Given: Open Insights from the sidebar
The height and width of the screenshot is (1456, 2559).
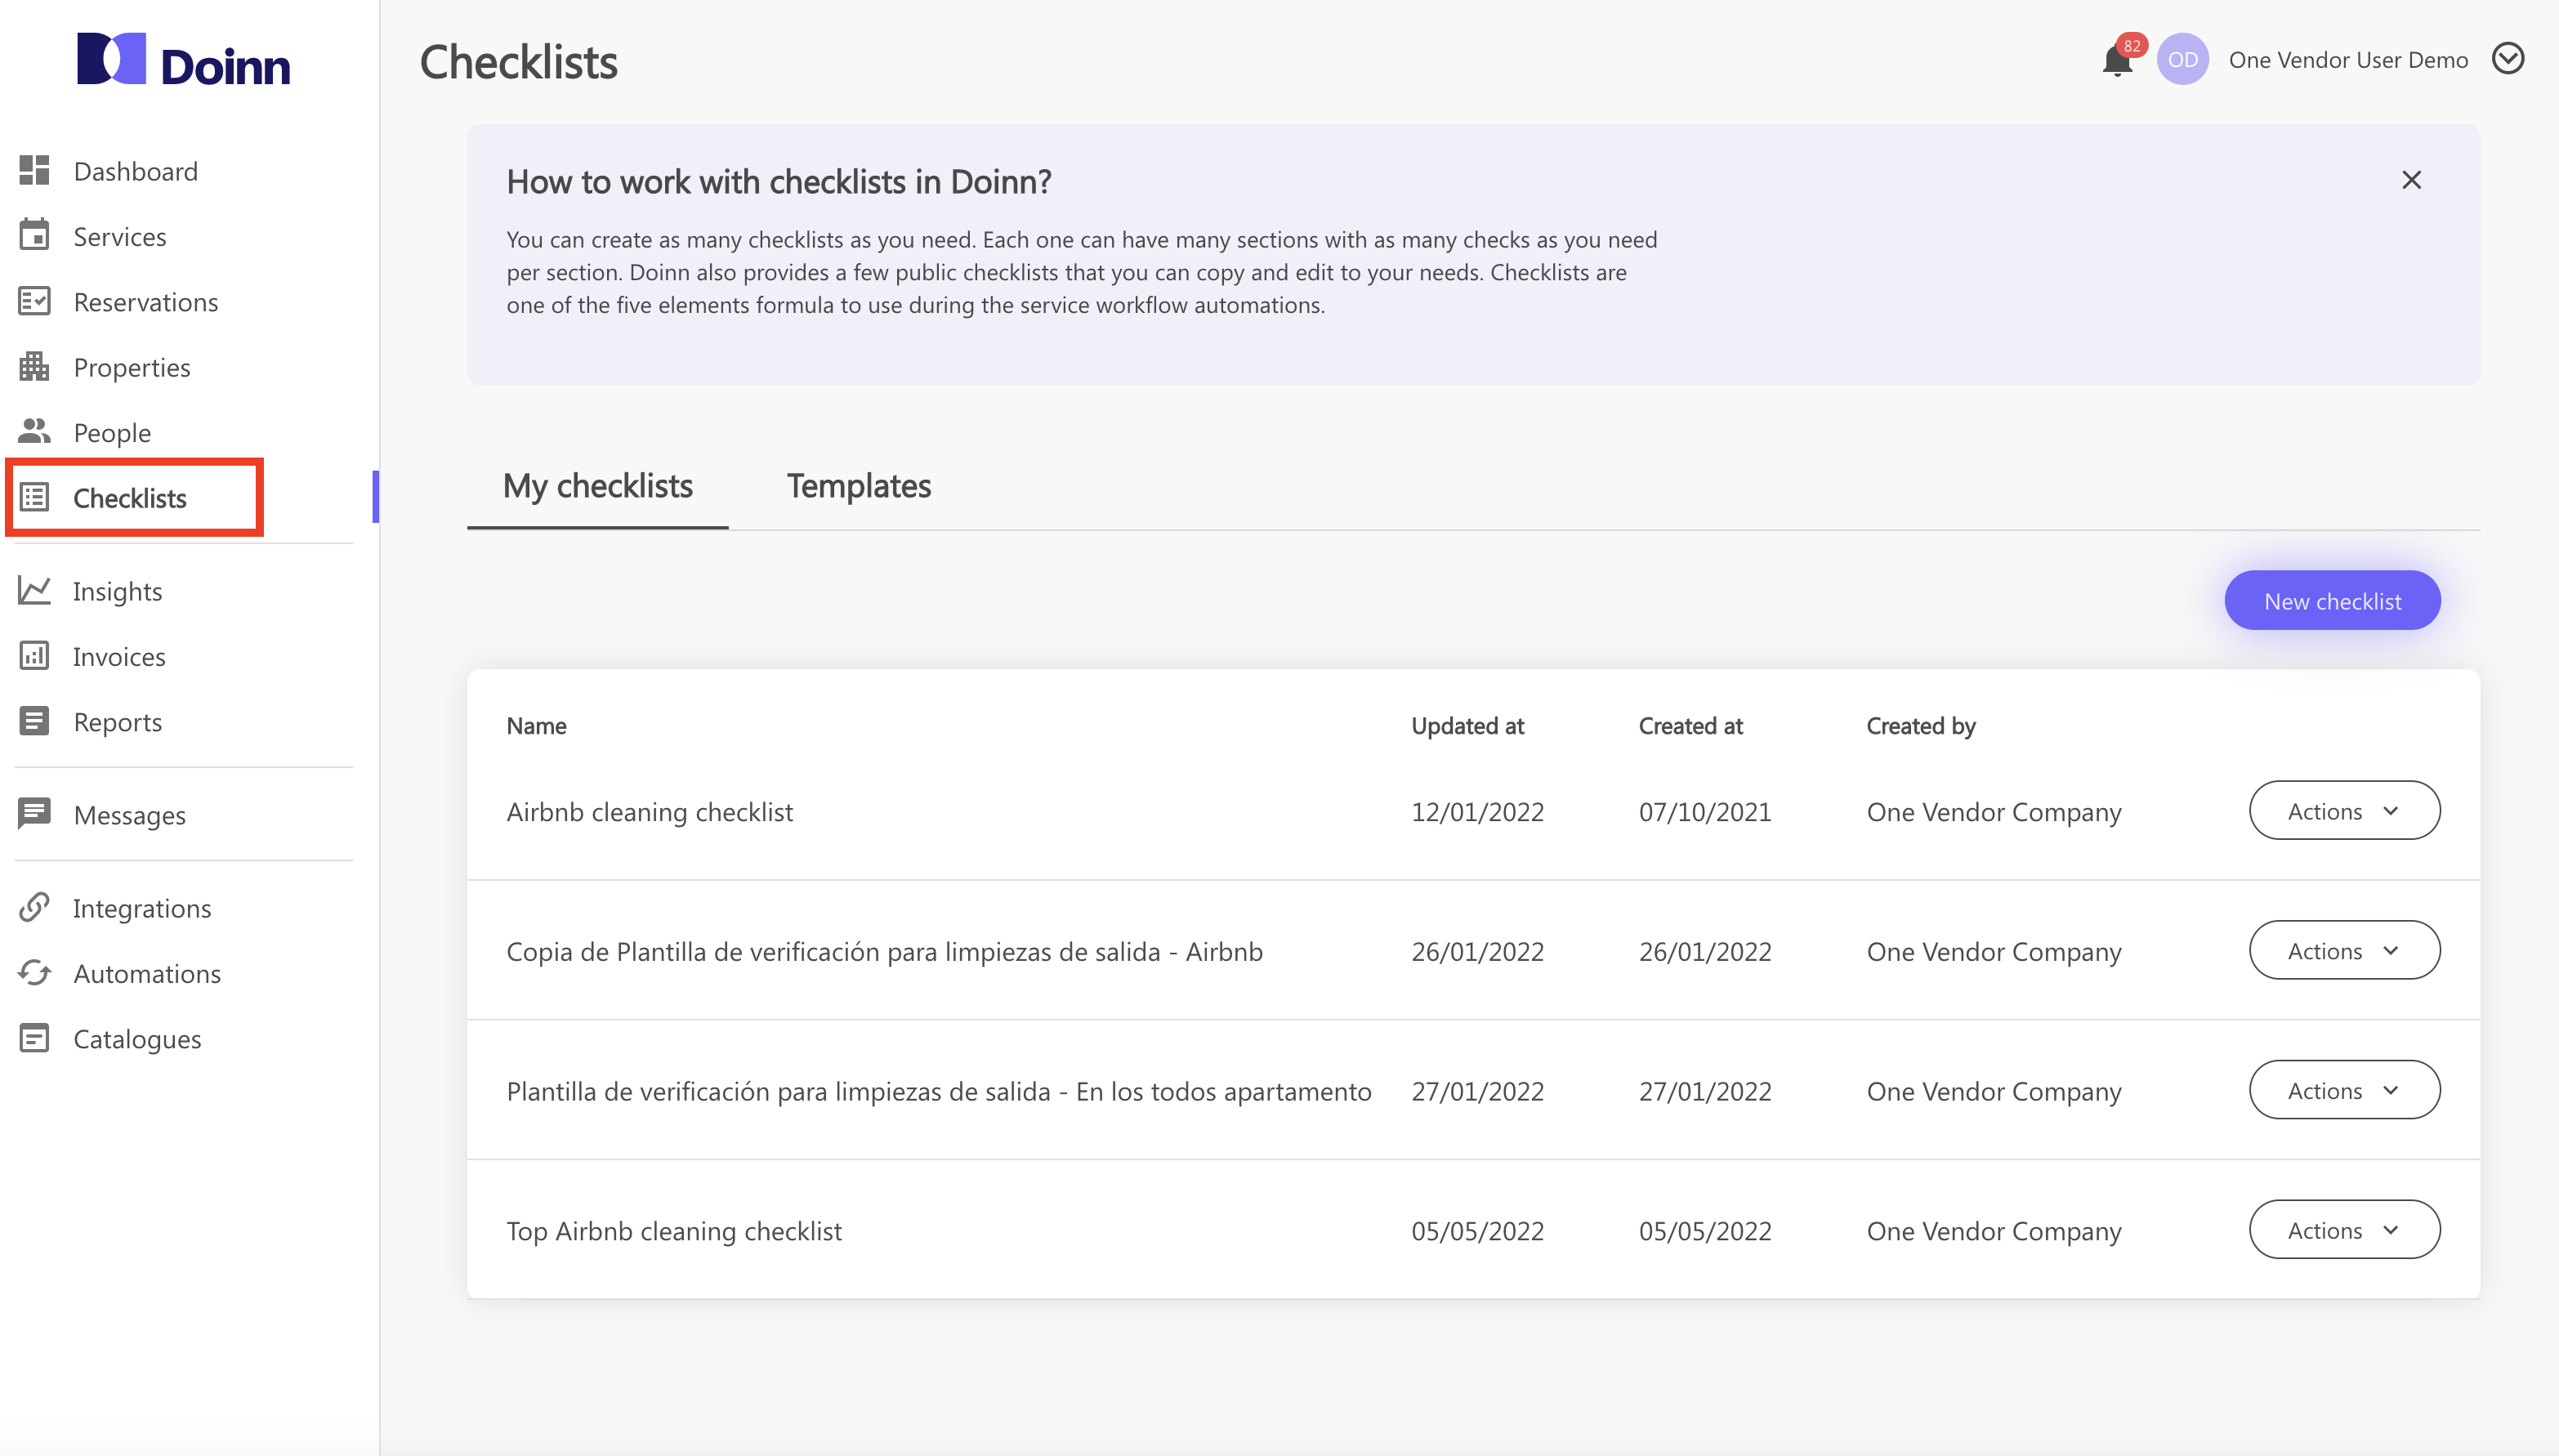Looking at the screenshot, I should [x=117, y=591].
